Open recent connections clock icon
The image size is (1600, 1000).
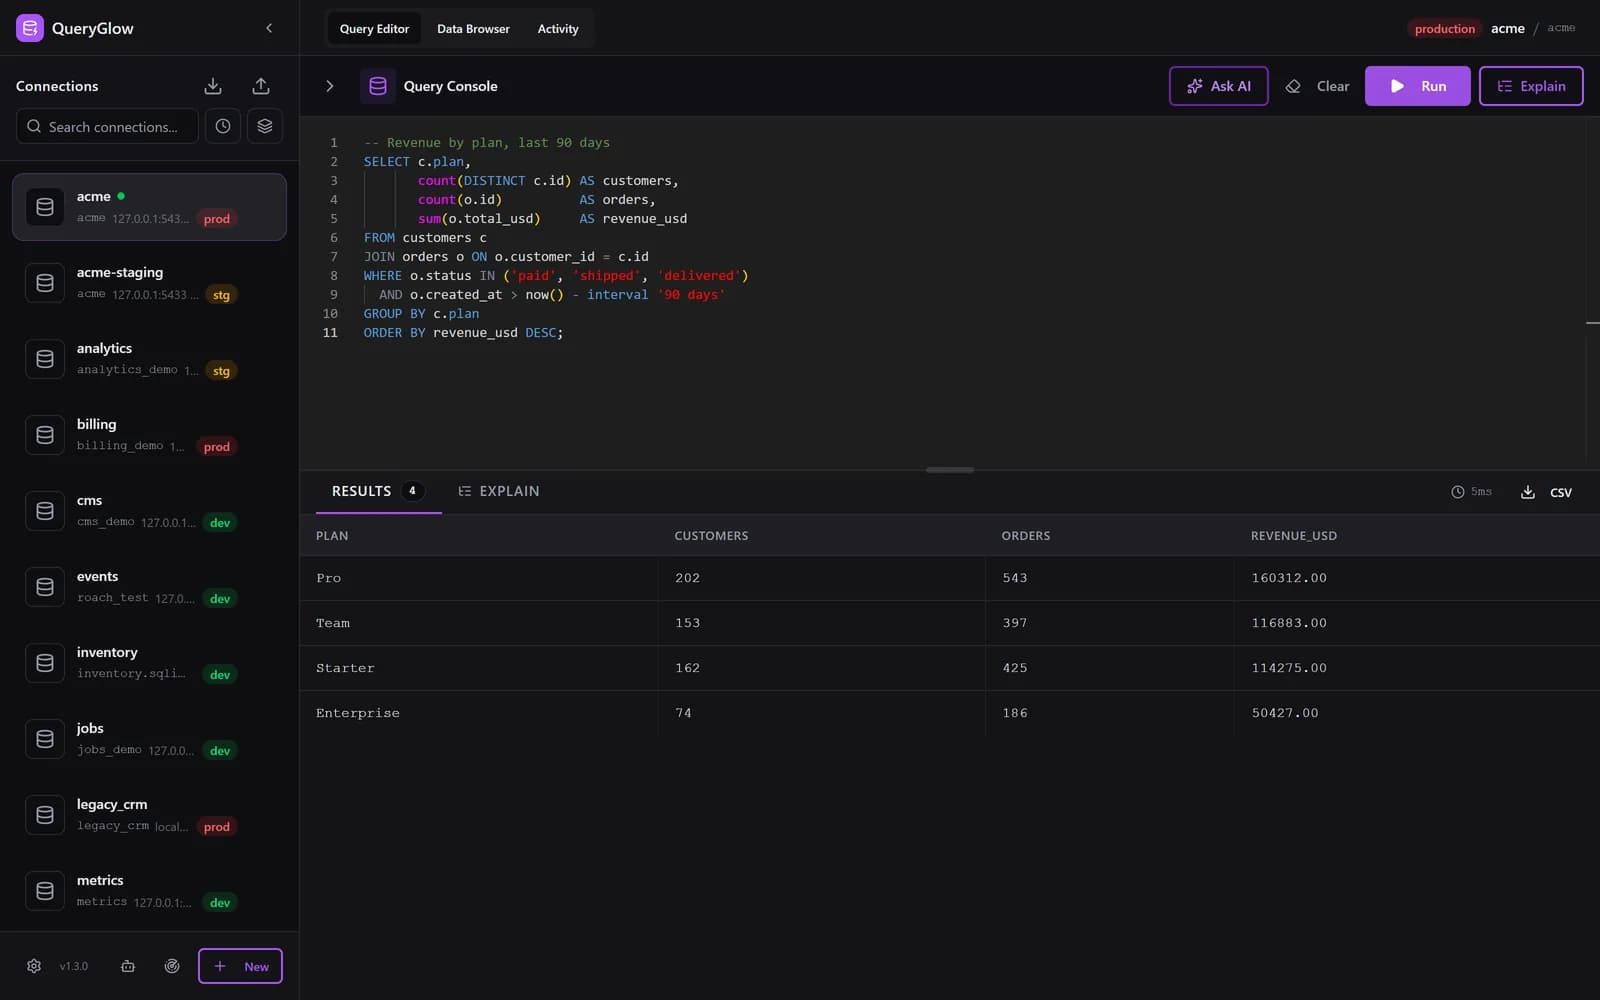(223, 127)
